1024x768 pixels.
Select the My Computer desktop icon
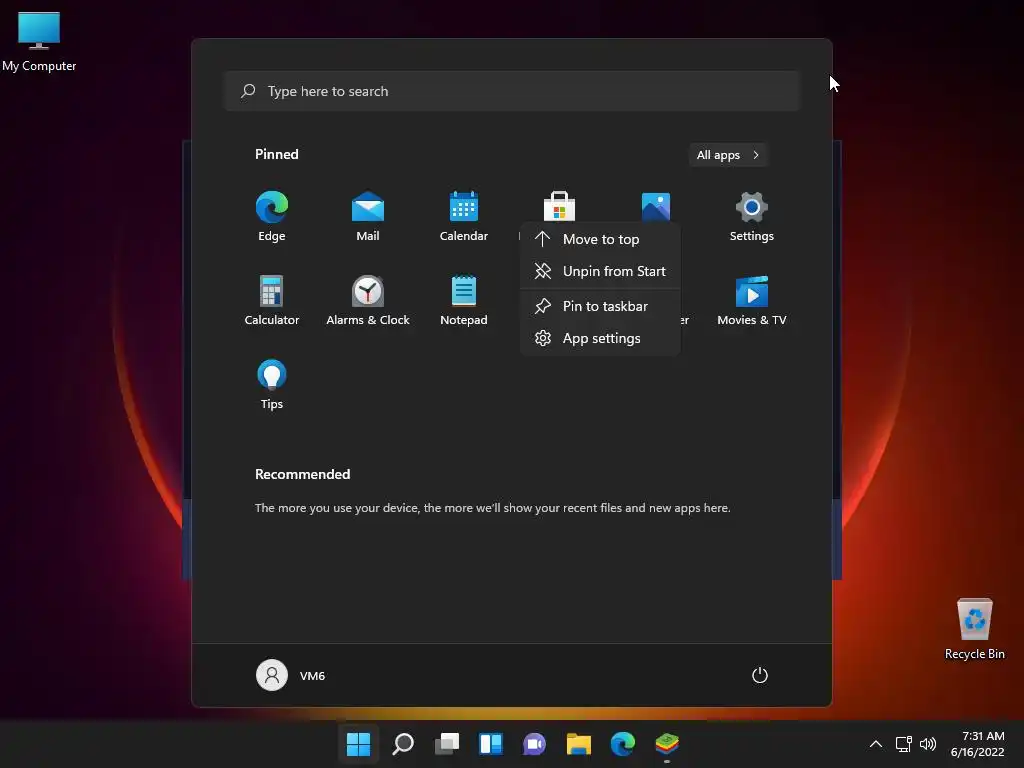pyautogui.click(x=39, y=42)
